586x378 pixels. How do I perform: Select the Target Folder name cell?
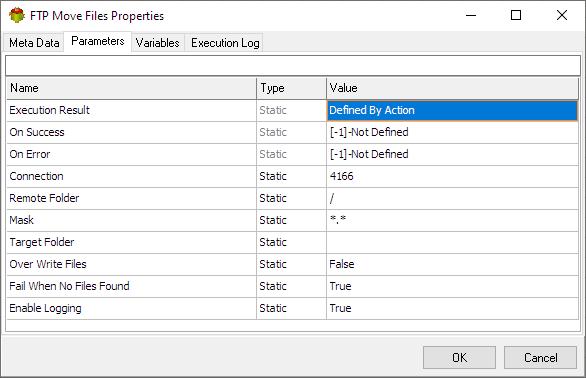[131, 243]
